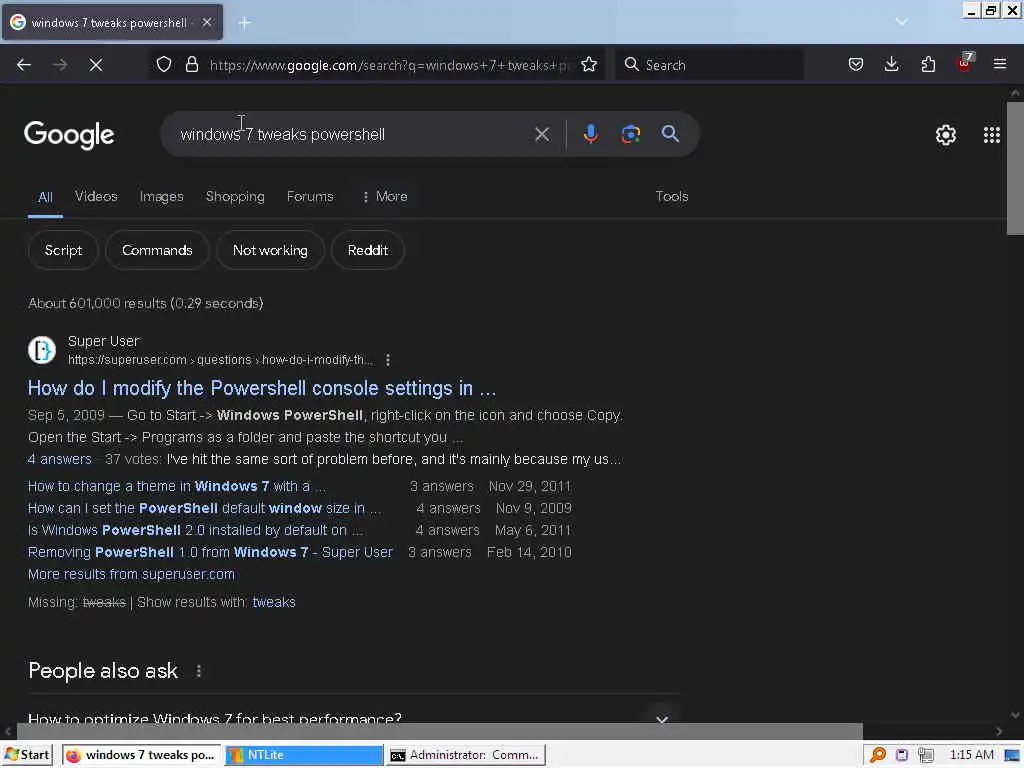1024x768 pixels.
Task: Open Google apps grid
Action: tap(991, 135)
